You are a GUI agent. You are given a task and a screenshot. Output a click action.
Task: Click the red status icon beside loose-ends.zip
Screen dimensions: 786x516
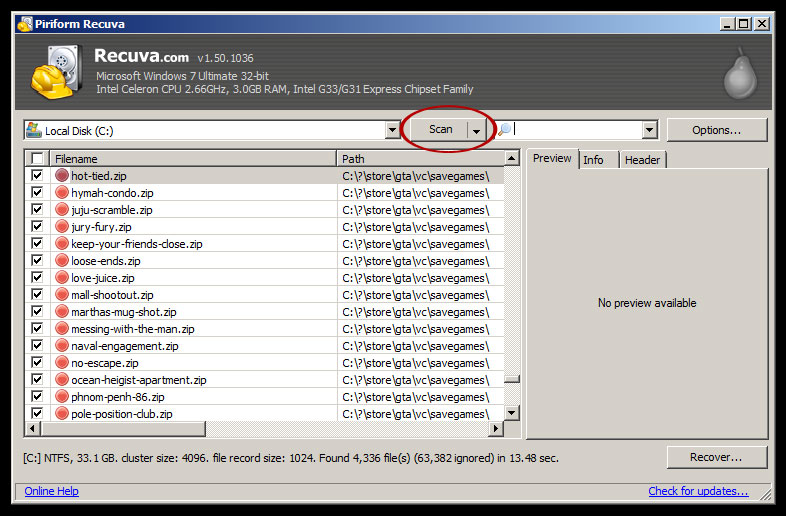62,261
